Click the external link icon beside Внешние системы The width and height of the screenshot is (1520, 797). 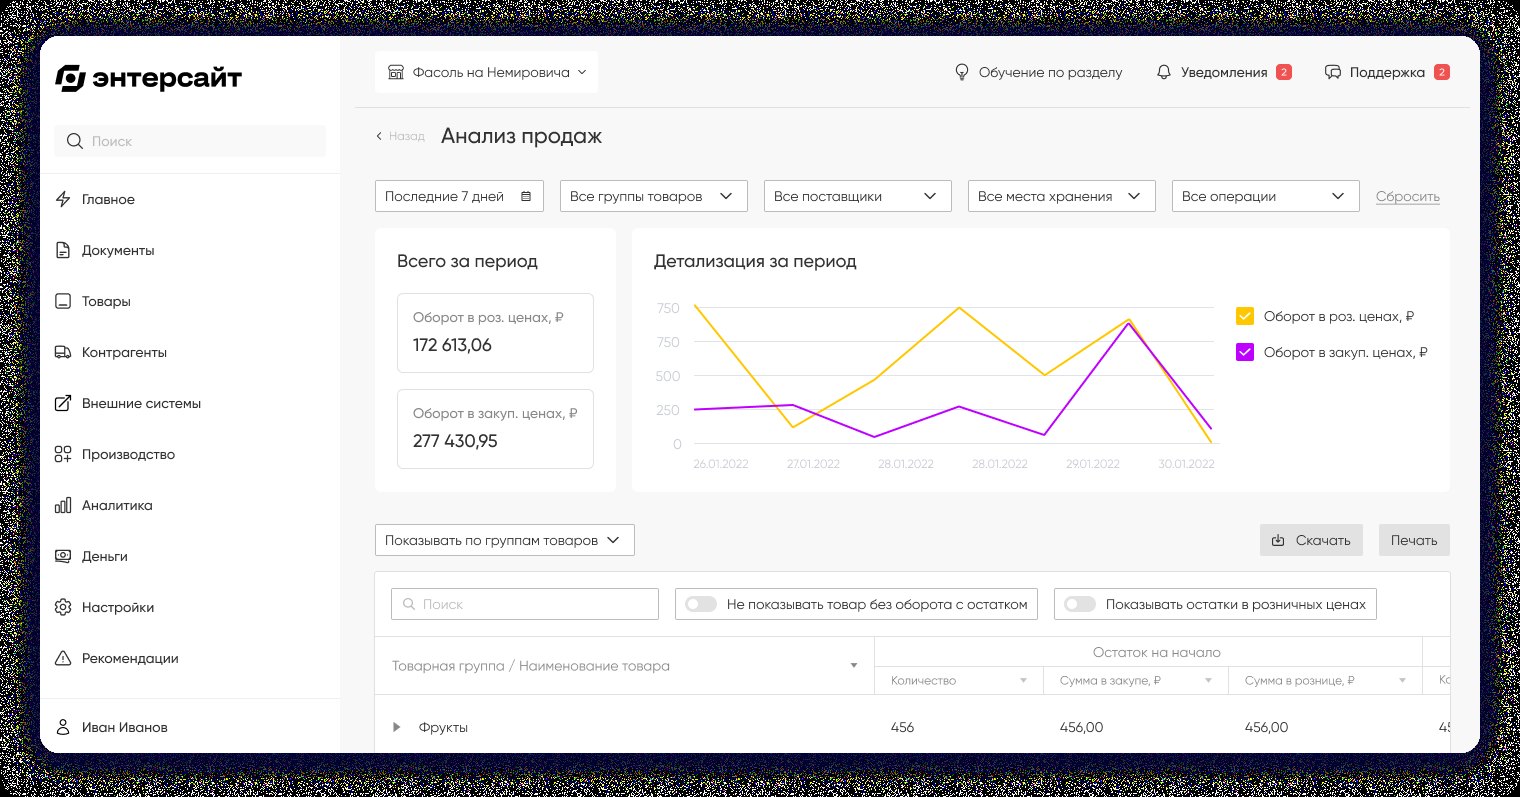(x=63, y=403)
